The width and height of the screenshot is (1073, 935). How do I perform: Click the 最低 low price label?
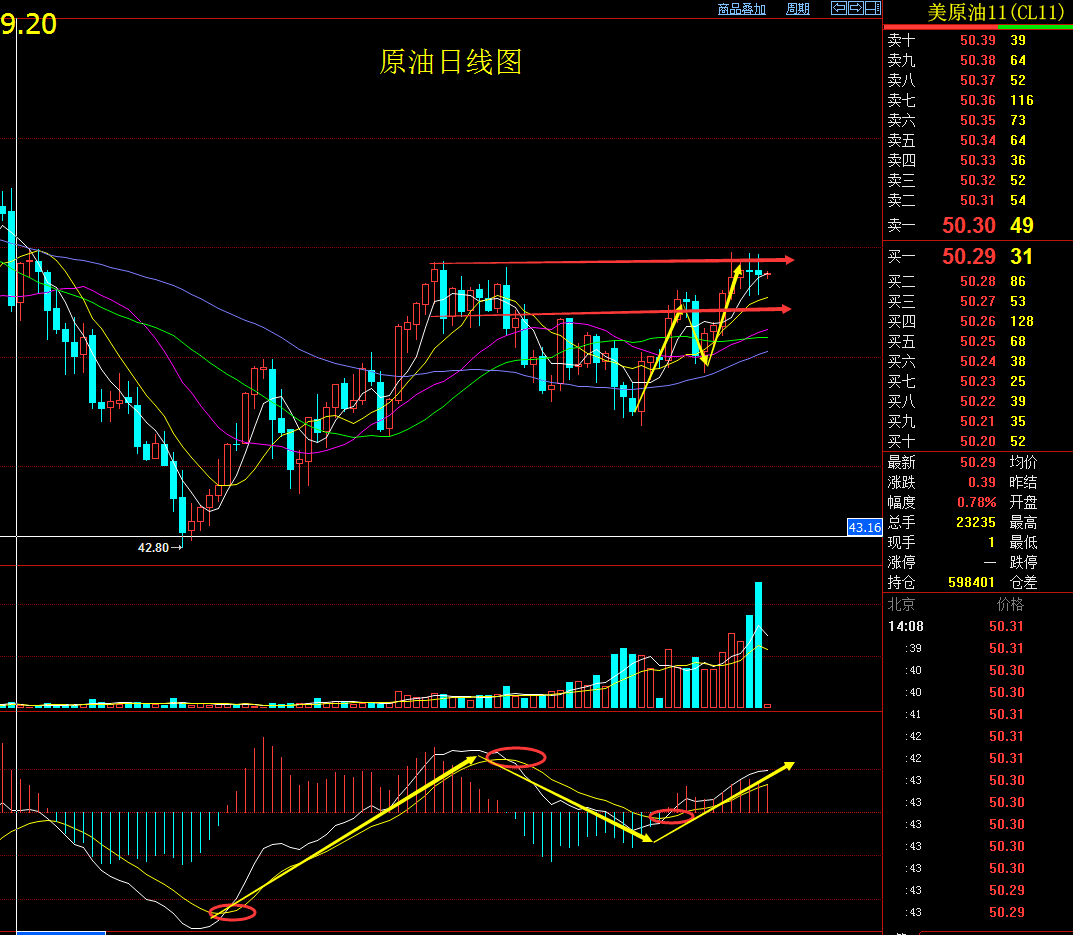pos(1024,542)
